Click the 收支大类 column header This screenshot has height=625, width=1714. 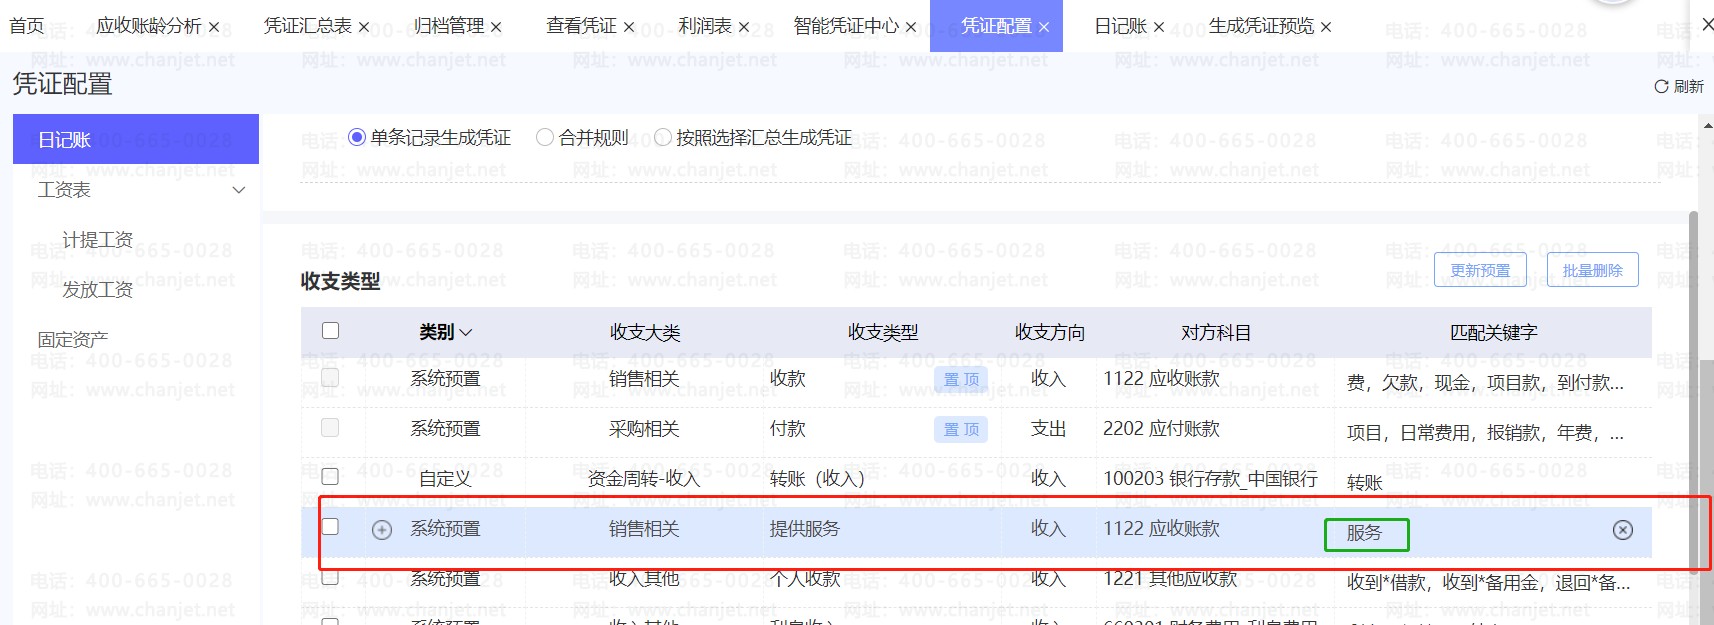(x=645, y=332)
